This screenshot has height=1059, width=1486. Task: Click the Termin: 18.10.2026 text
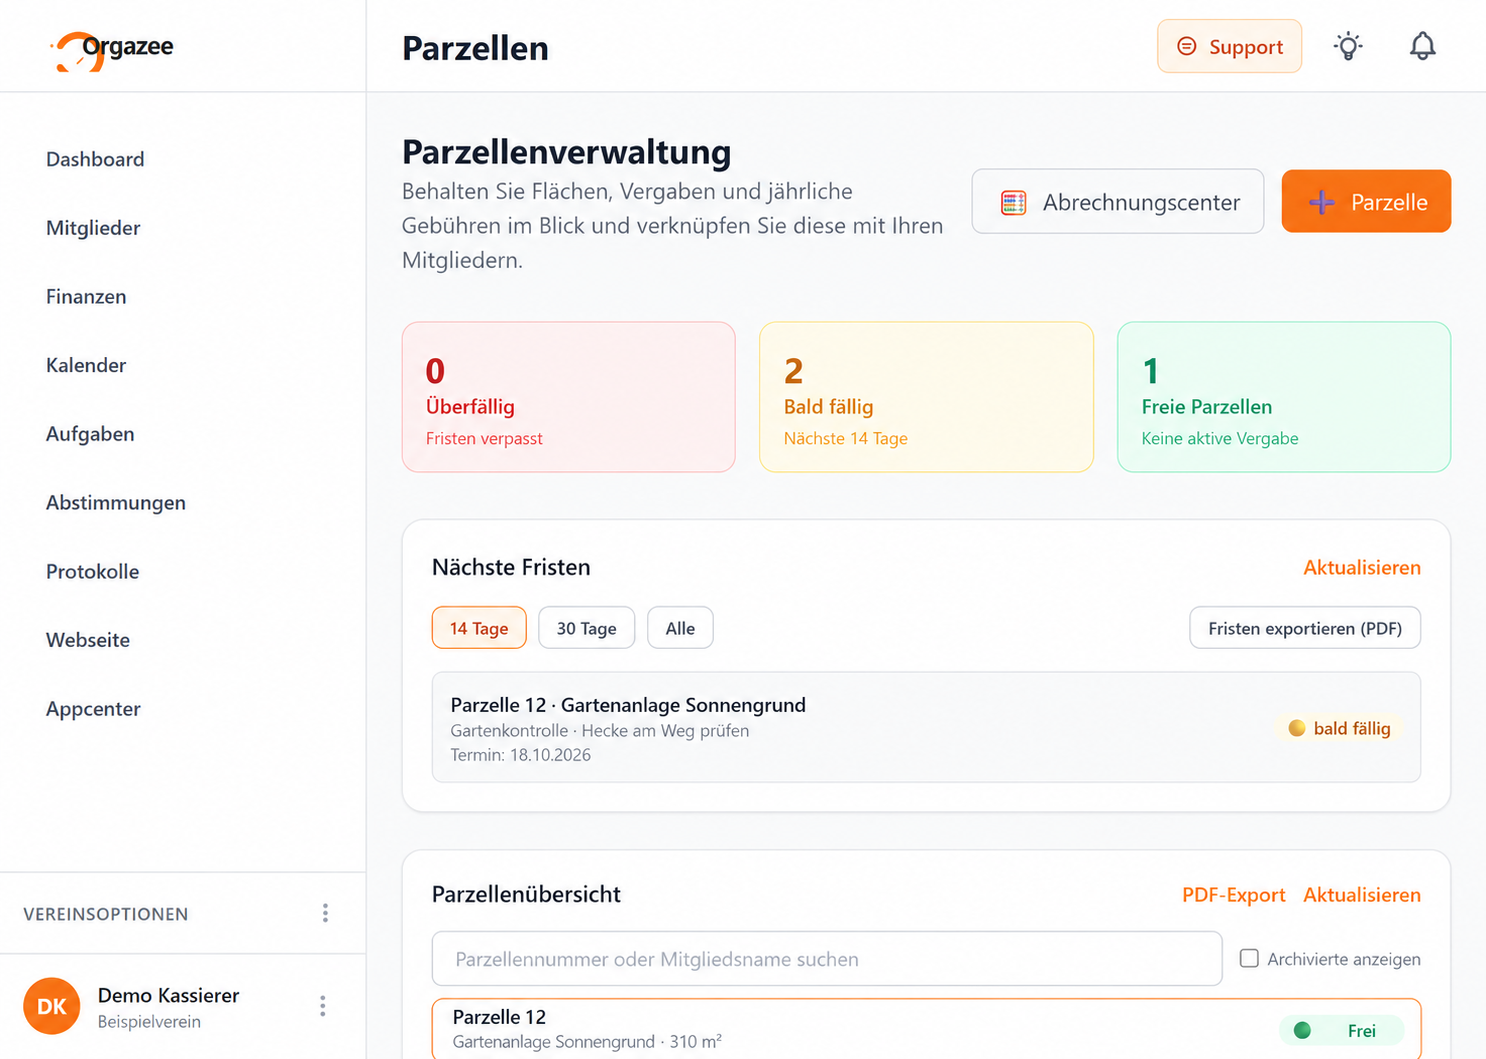point(520,755)
